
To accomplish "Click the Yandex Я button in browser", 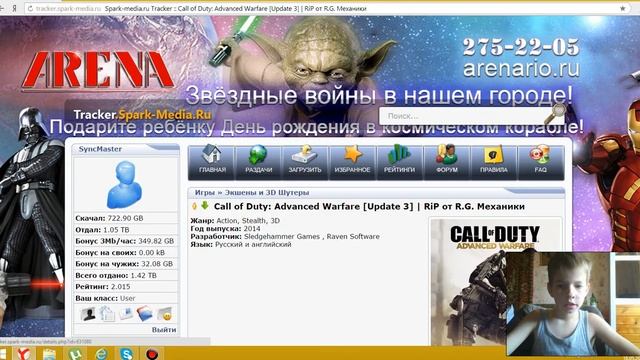I will pyautogui.click(x=14, y=8).
